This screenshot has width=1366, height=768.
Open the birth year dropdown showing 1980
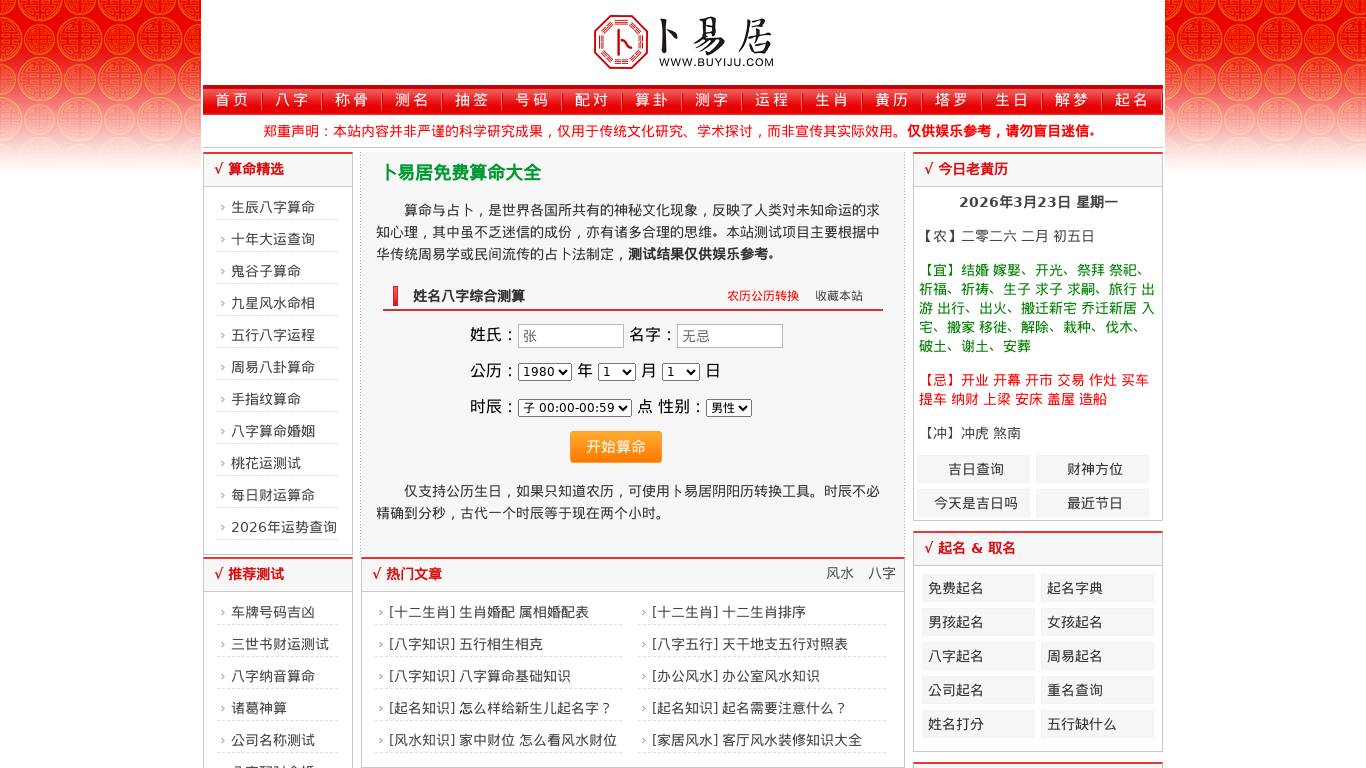point(544,371)
